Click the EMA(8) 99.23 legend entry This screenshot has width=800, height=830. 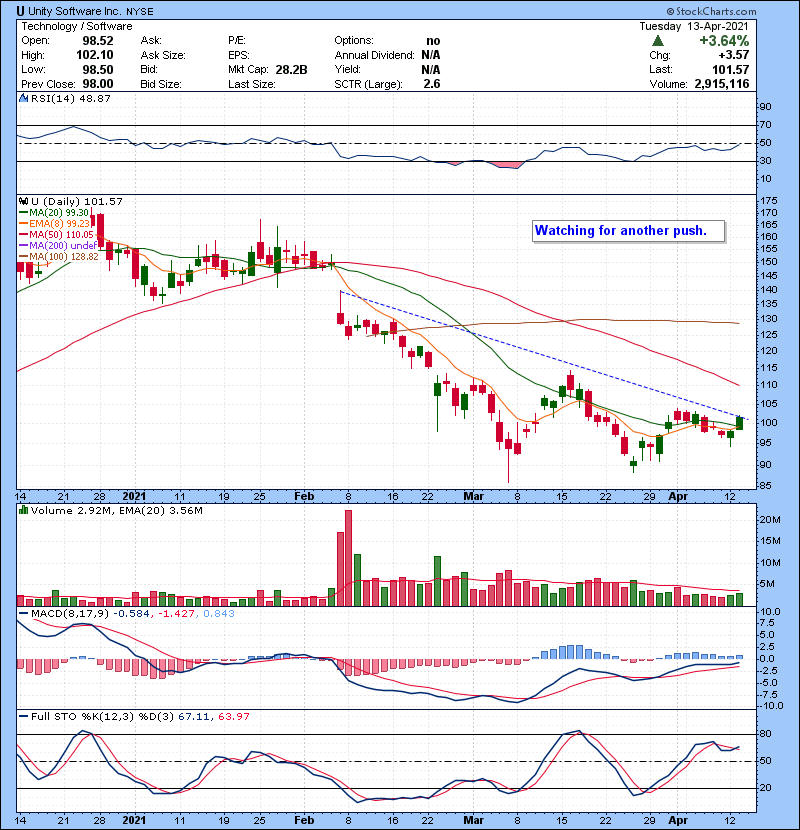click(55, 223)
